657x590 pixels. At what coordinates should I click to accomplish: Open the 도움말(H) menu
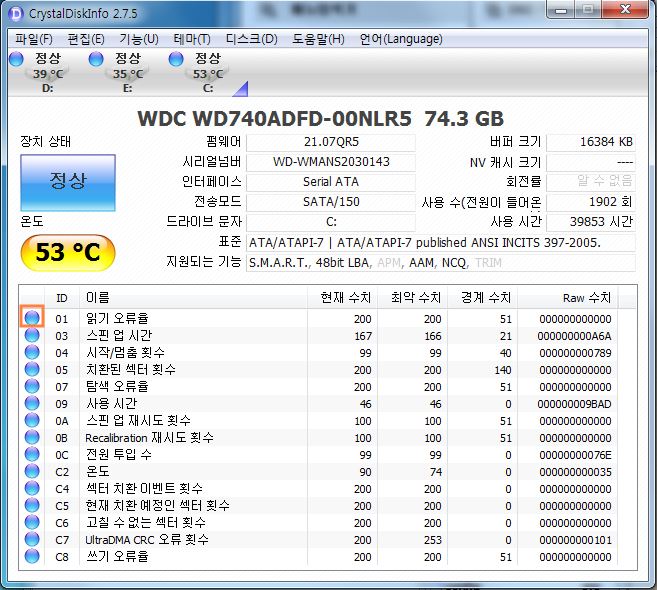[x=318, y=39]
